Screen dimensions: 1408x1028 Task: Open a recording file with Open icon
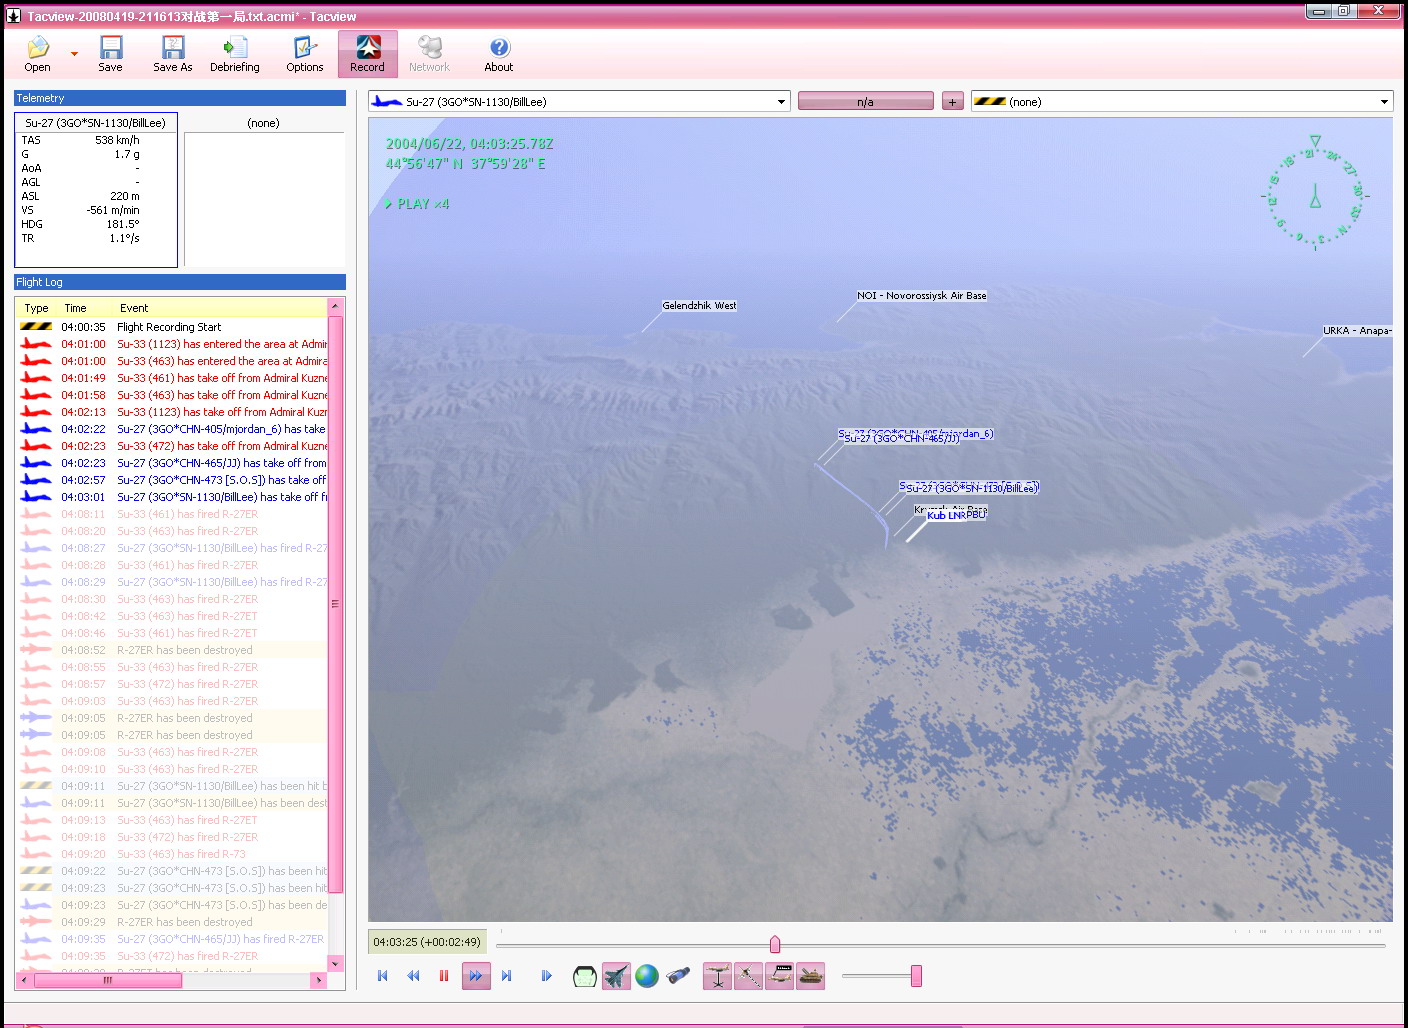pos(38,54)
